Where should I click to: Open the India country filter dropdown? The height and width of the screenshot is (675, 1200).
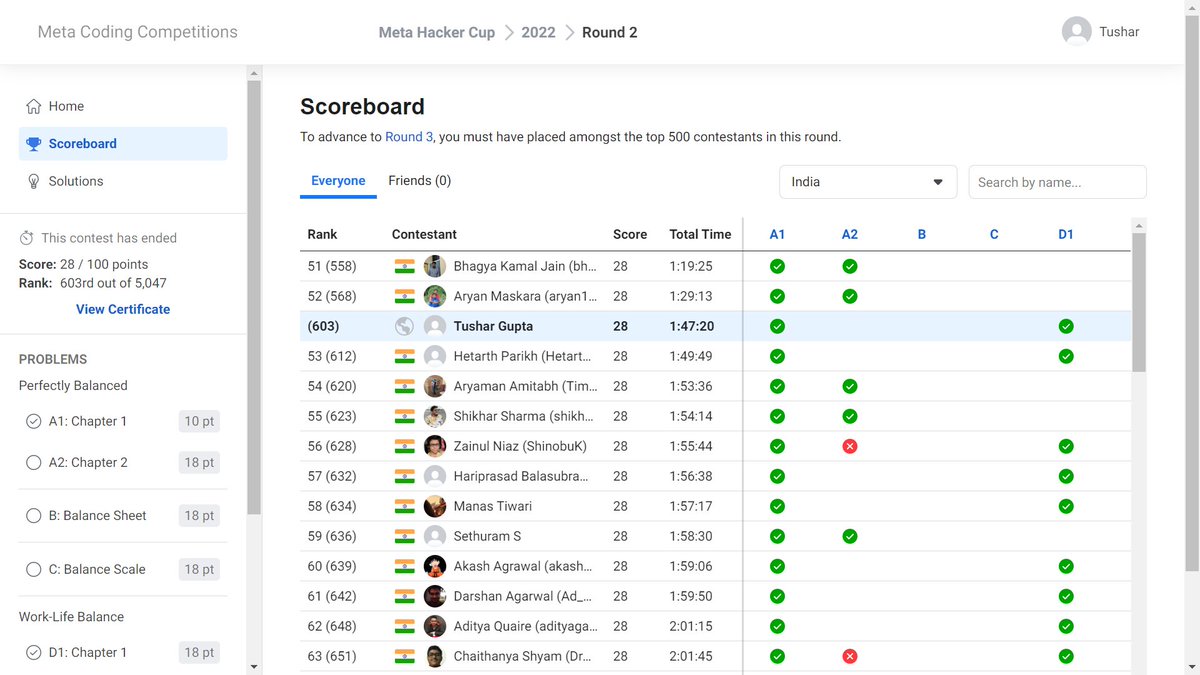[x=868, y=182]
